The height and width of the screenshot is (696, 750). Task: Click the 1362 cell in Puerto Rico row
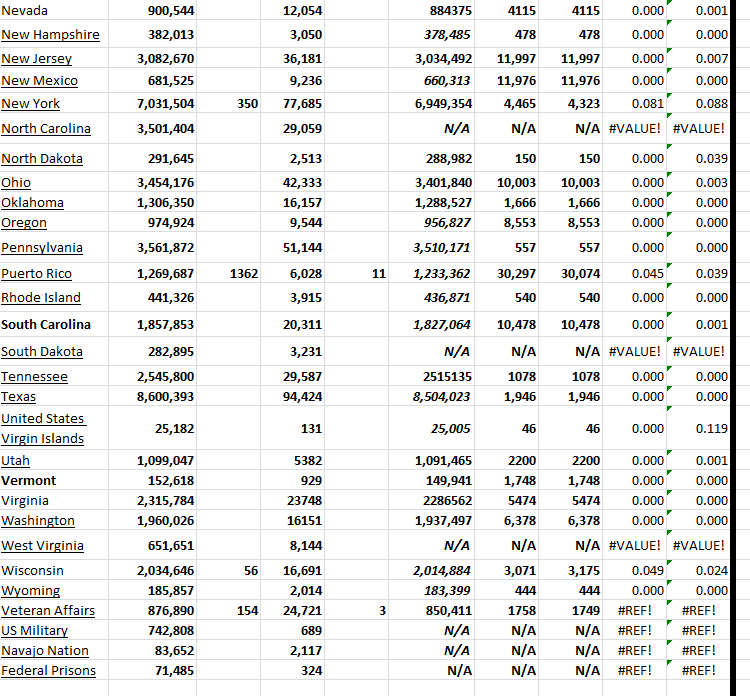pyautogui.click(x=243, y=274)
